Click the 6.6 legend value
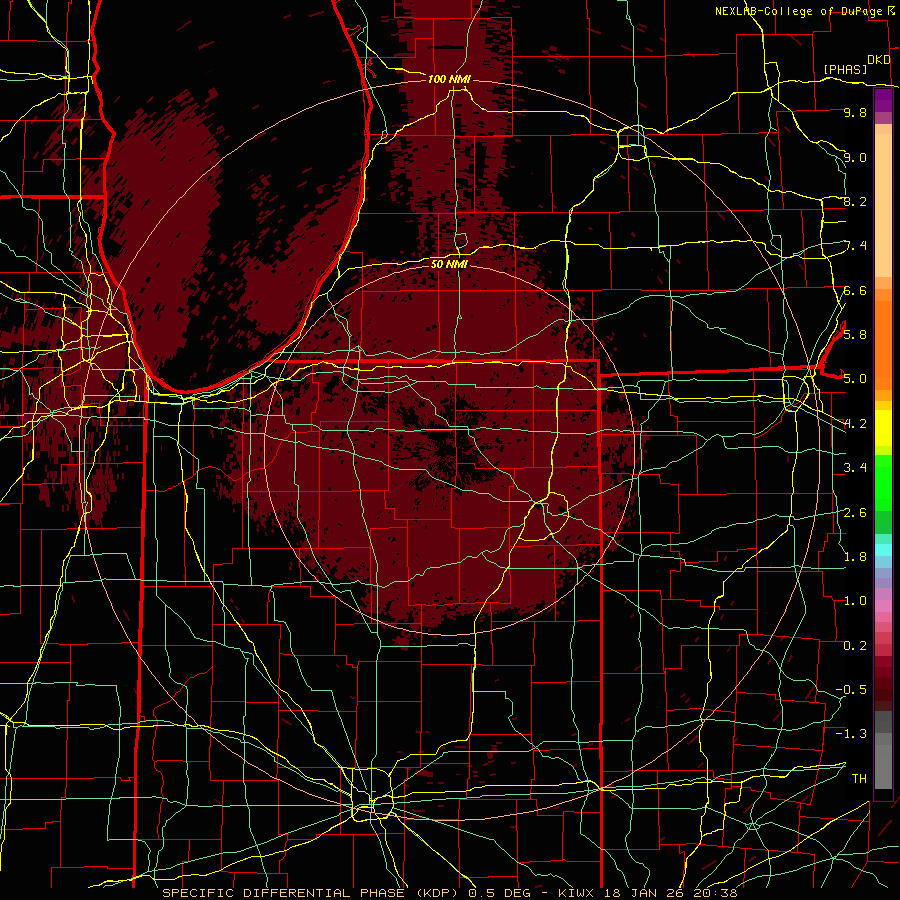This screenshot has height=900, width=900. click(855, 290)
